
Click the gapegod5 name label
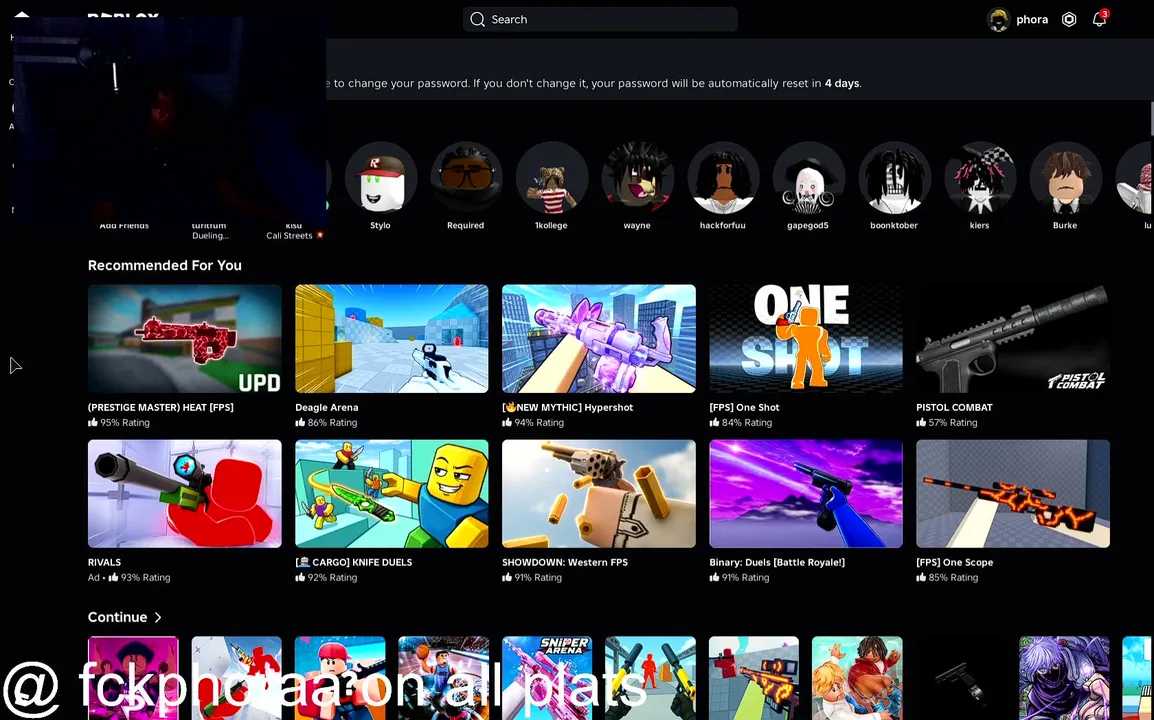tap(808, 225)
